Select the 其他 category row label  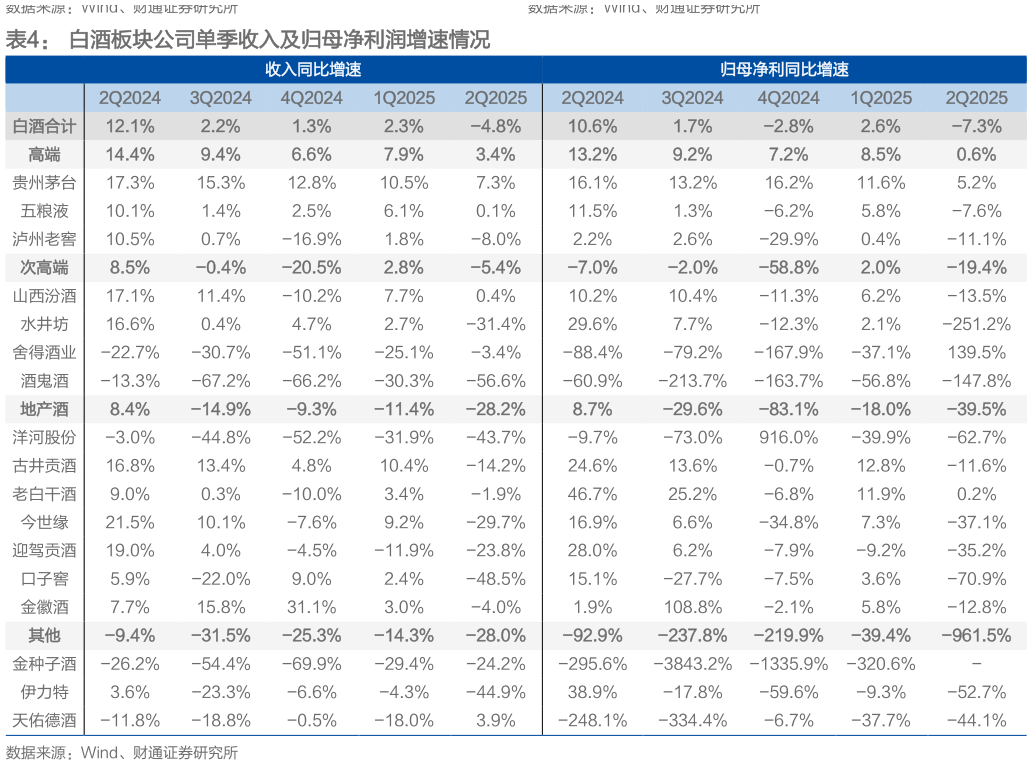pos(44,635)
